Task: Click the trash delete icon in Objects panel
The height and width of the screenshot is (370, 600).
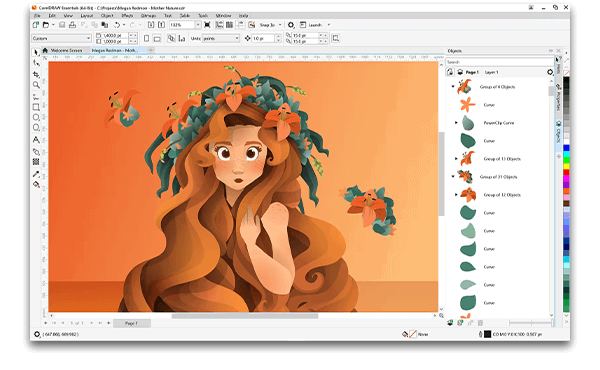Action: point(480,323)
